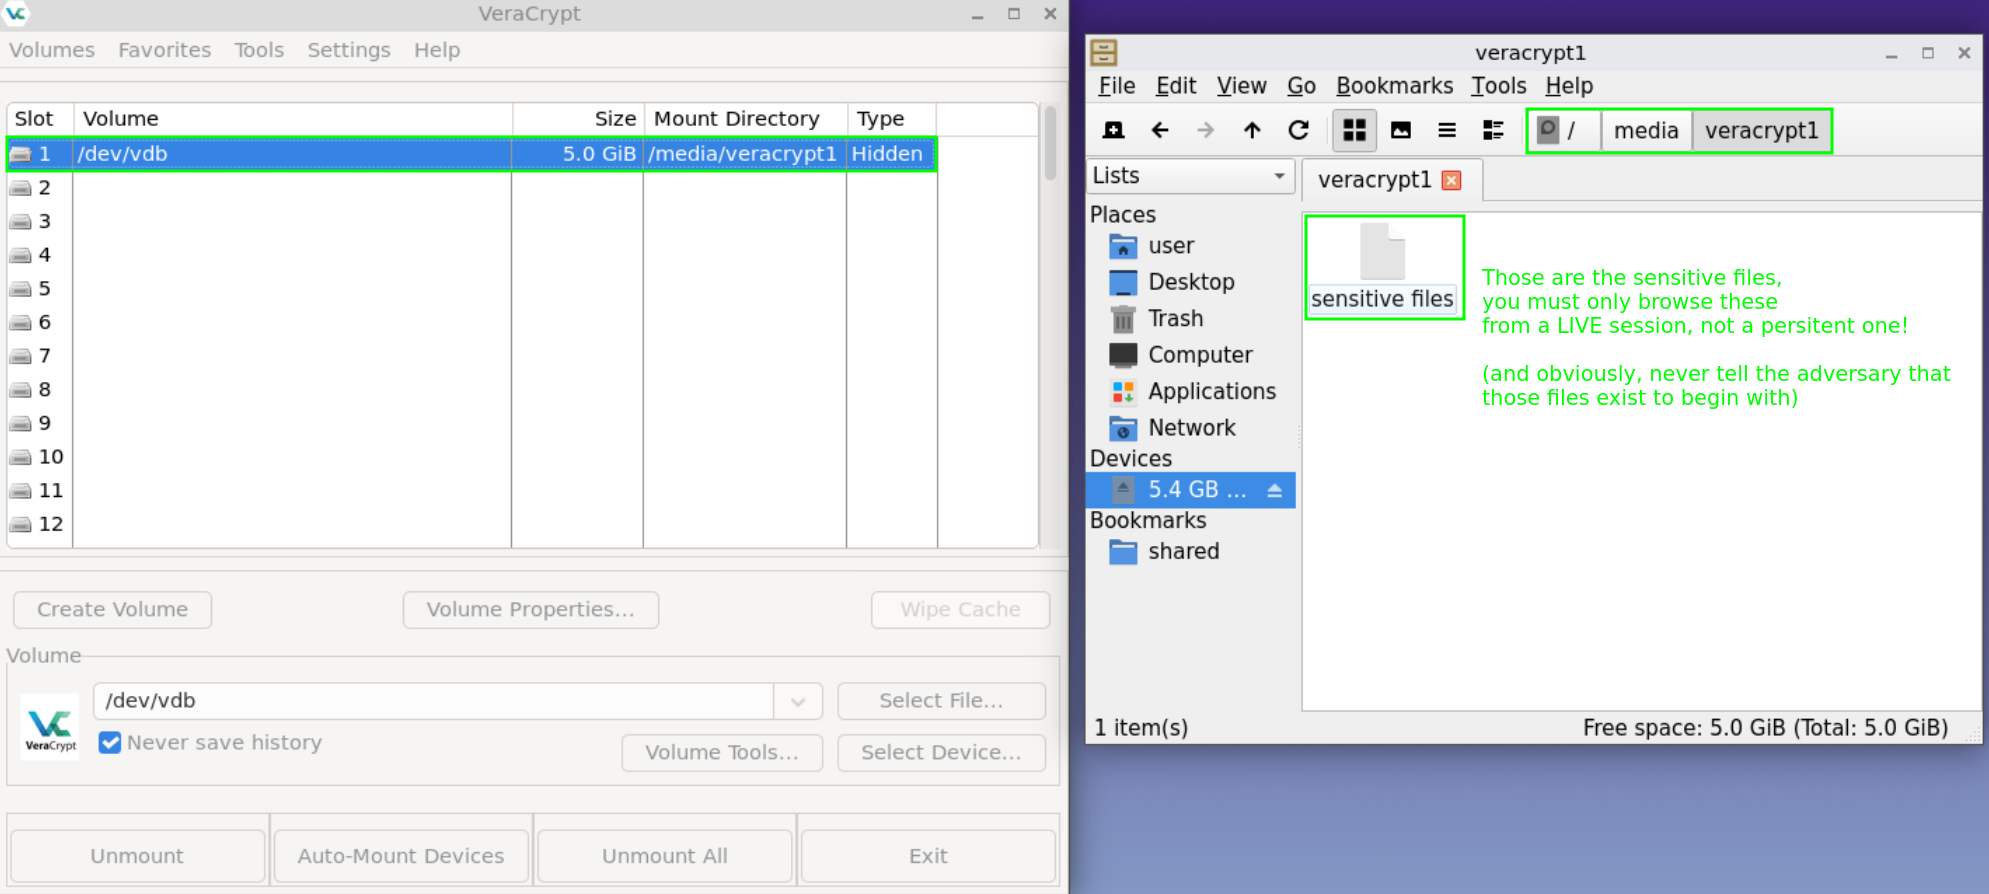Click the root filesystem path button
Viewport: 1989px width, 894px height.
tap(1564, 130)
